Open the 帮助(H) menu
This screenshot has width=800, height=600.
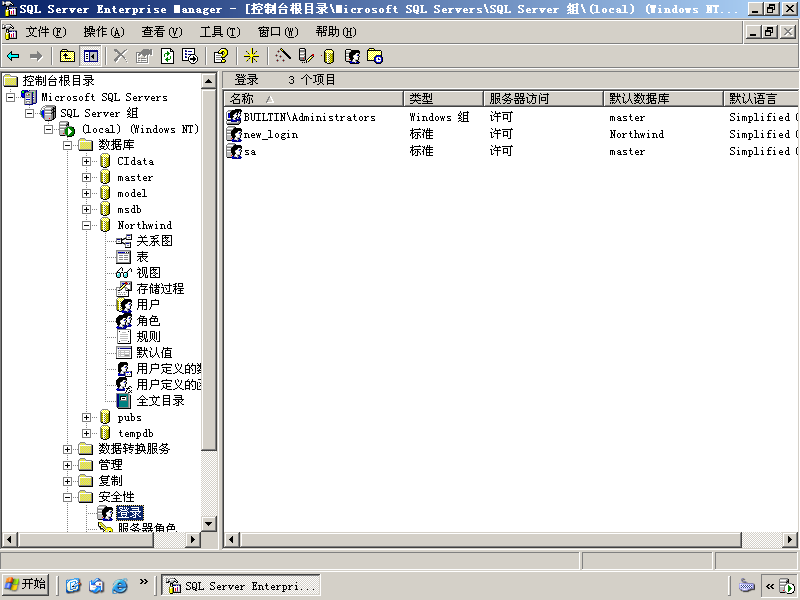coord(336,32)
